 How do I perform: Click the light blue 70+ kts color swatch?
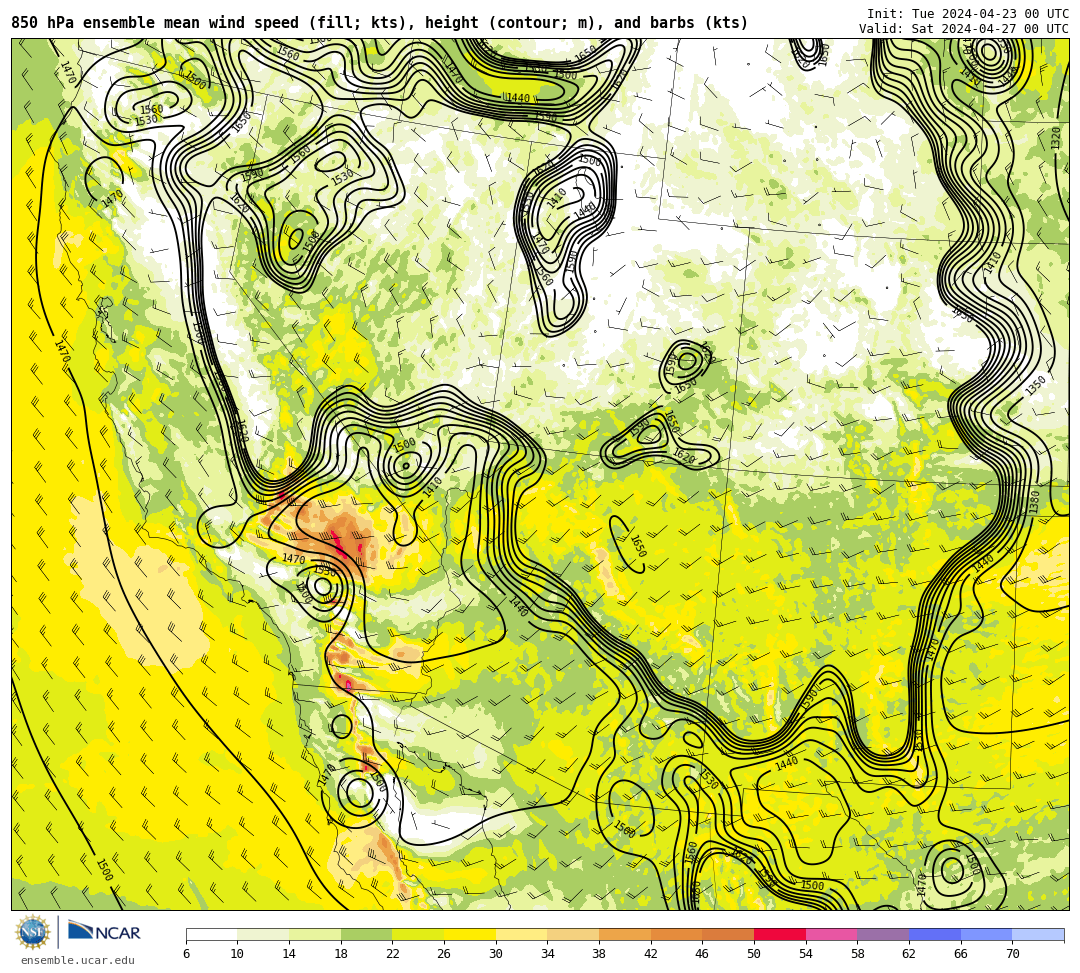[x=1038, y=934]
